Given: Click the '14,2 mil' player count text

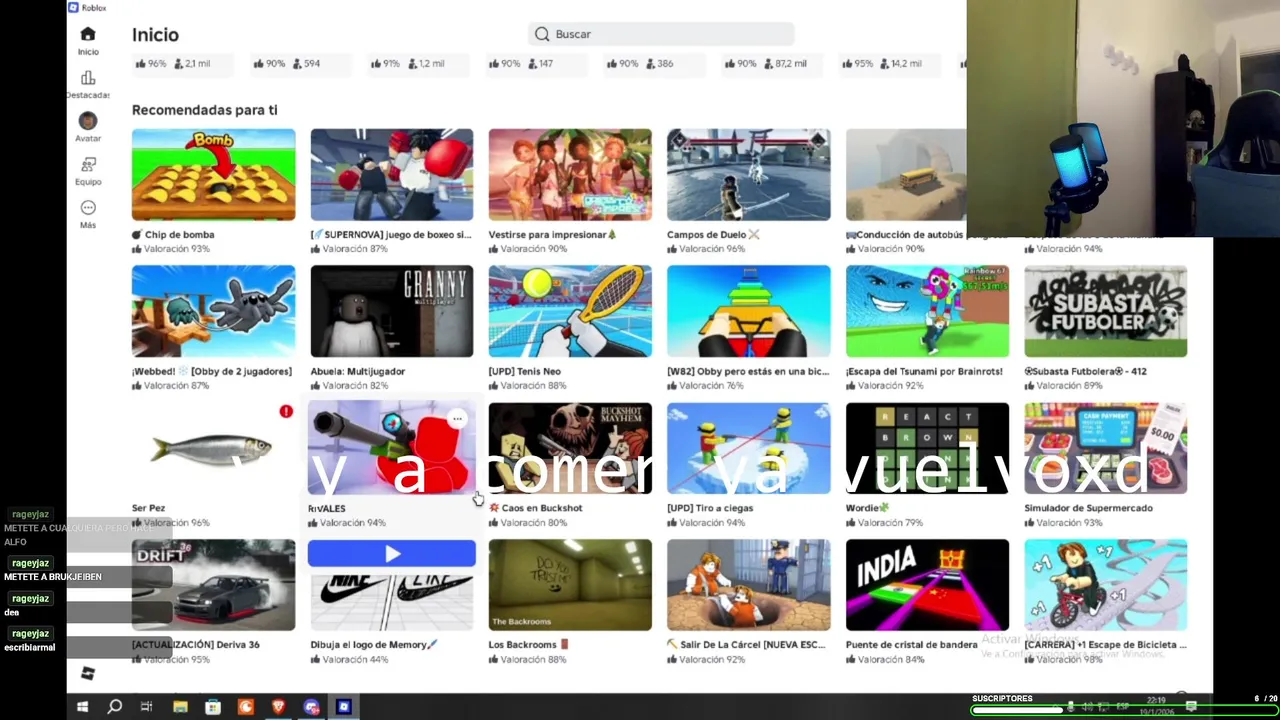Looking at the screenshot, I should pos(906,63).
